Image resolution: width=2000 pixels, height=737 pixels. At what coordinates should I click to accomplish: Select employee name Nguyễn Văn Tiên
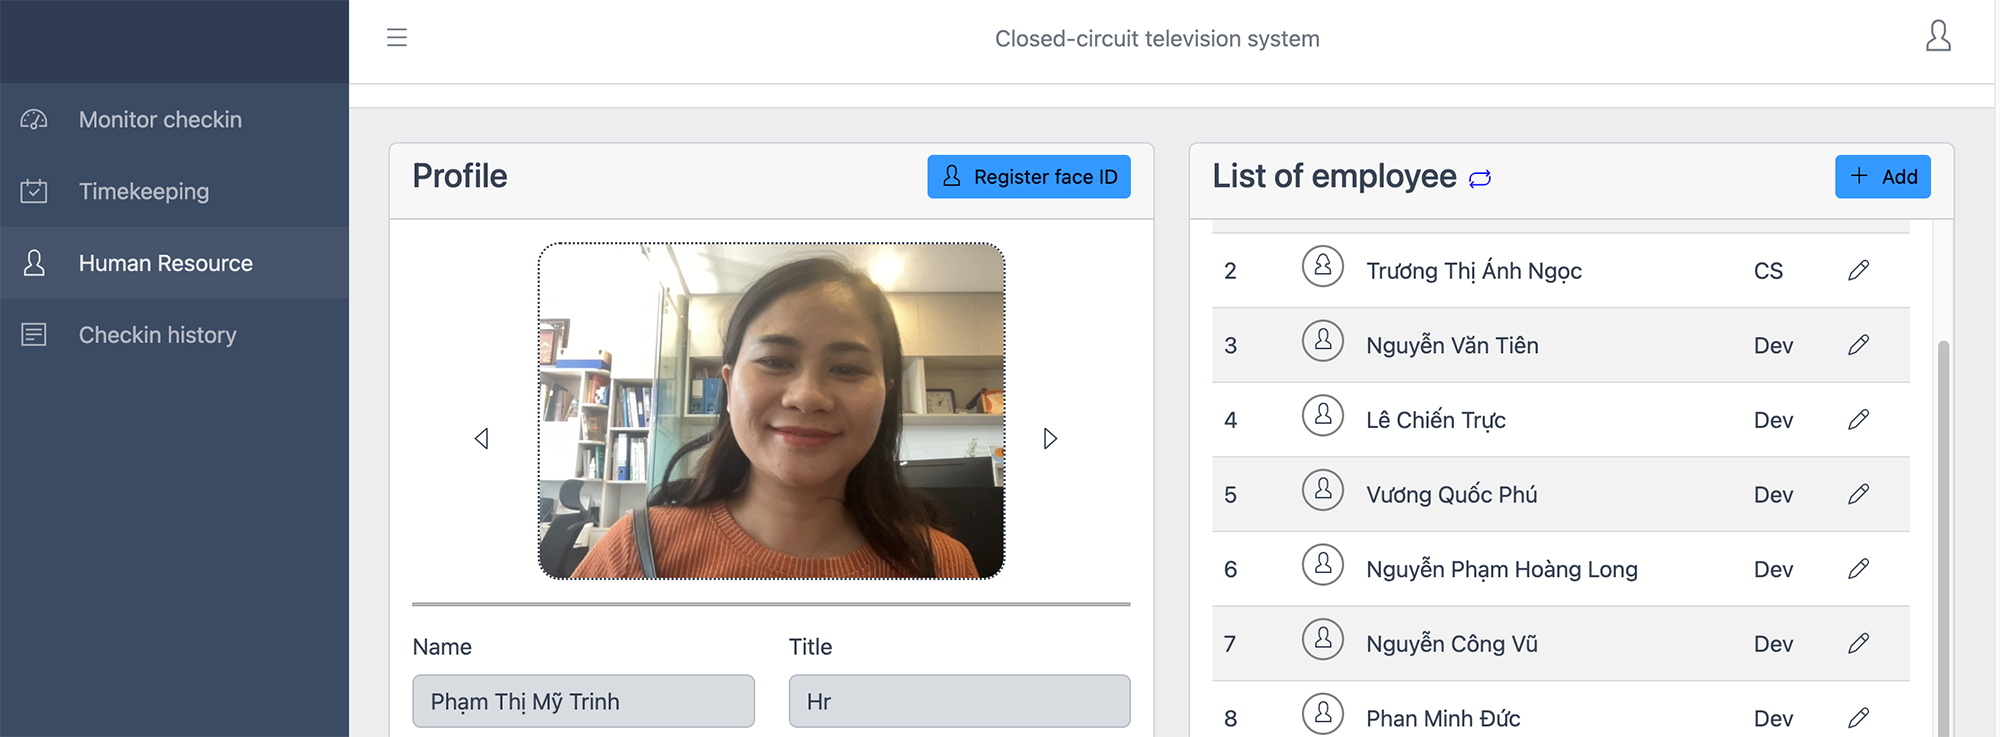point(1452,345)
